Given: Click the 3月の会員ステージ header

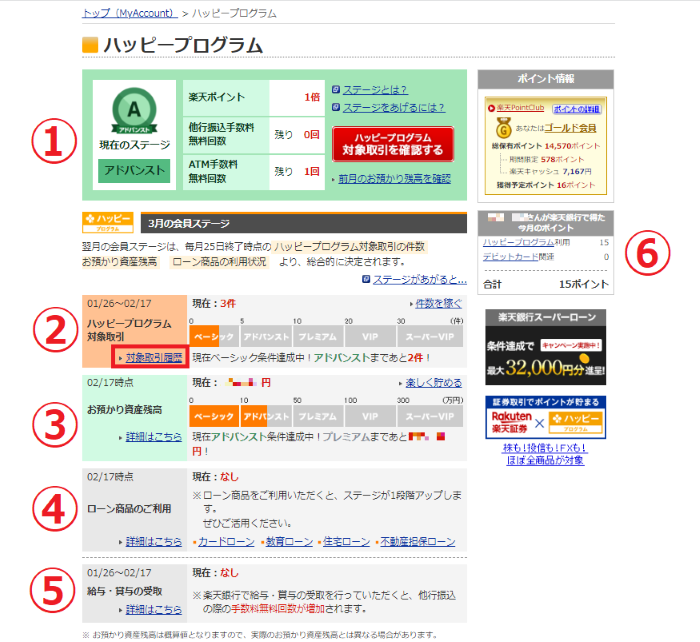Looking at the screenshot, I should click(304, 223).
